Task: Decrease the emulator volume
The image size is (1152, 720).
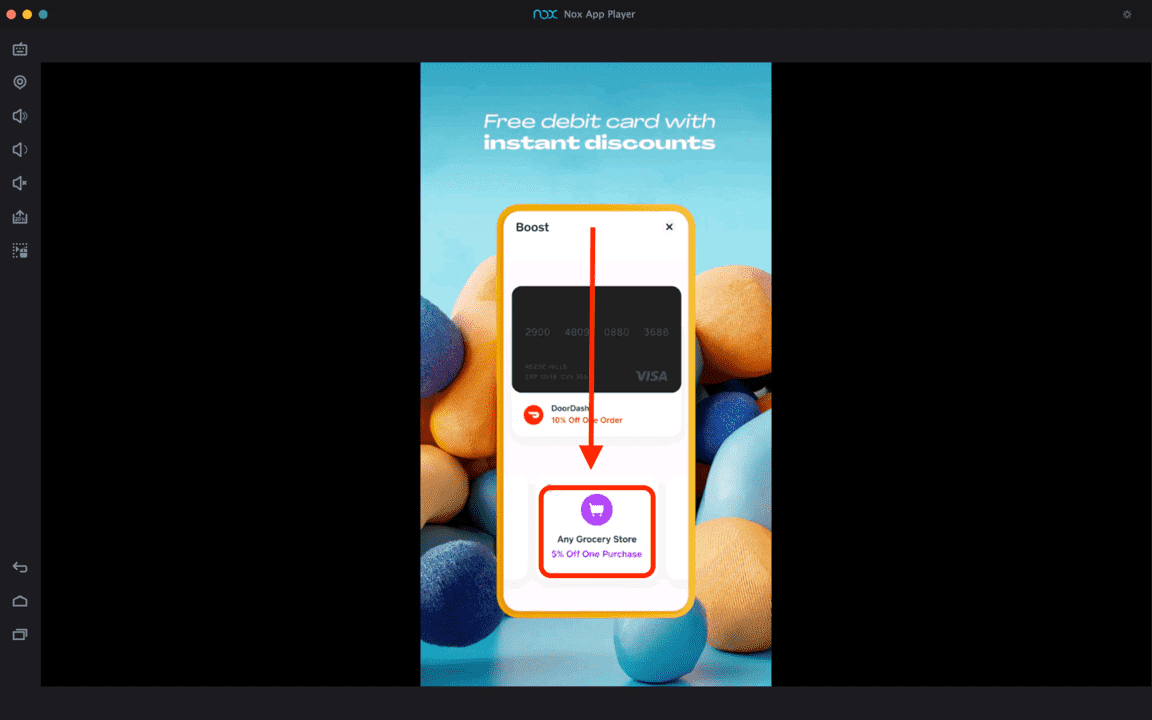Action: [x=20, y=150]
